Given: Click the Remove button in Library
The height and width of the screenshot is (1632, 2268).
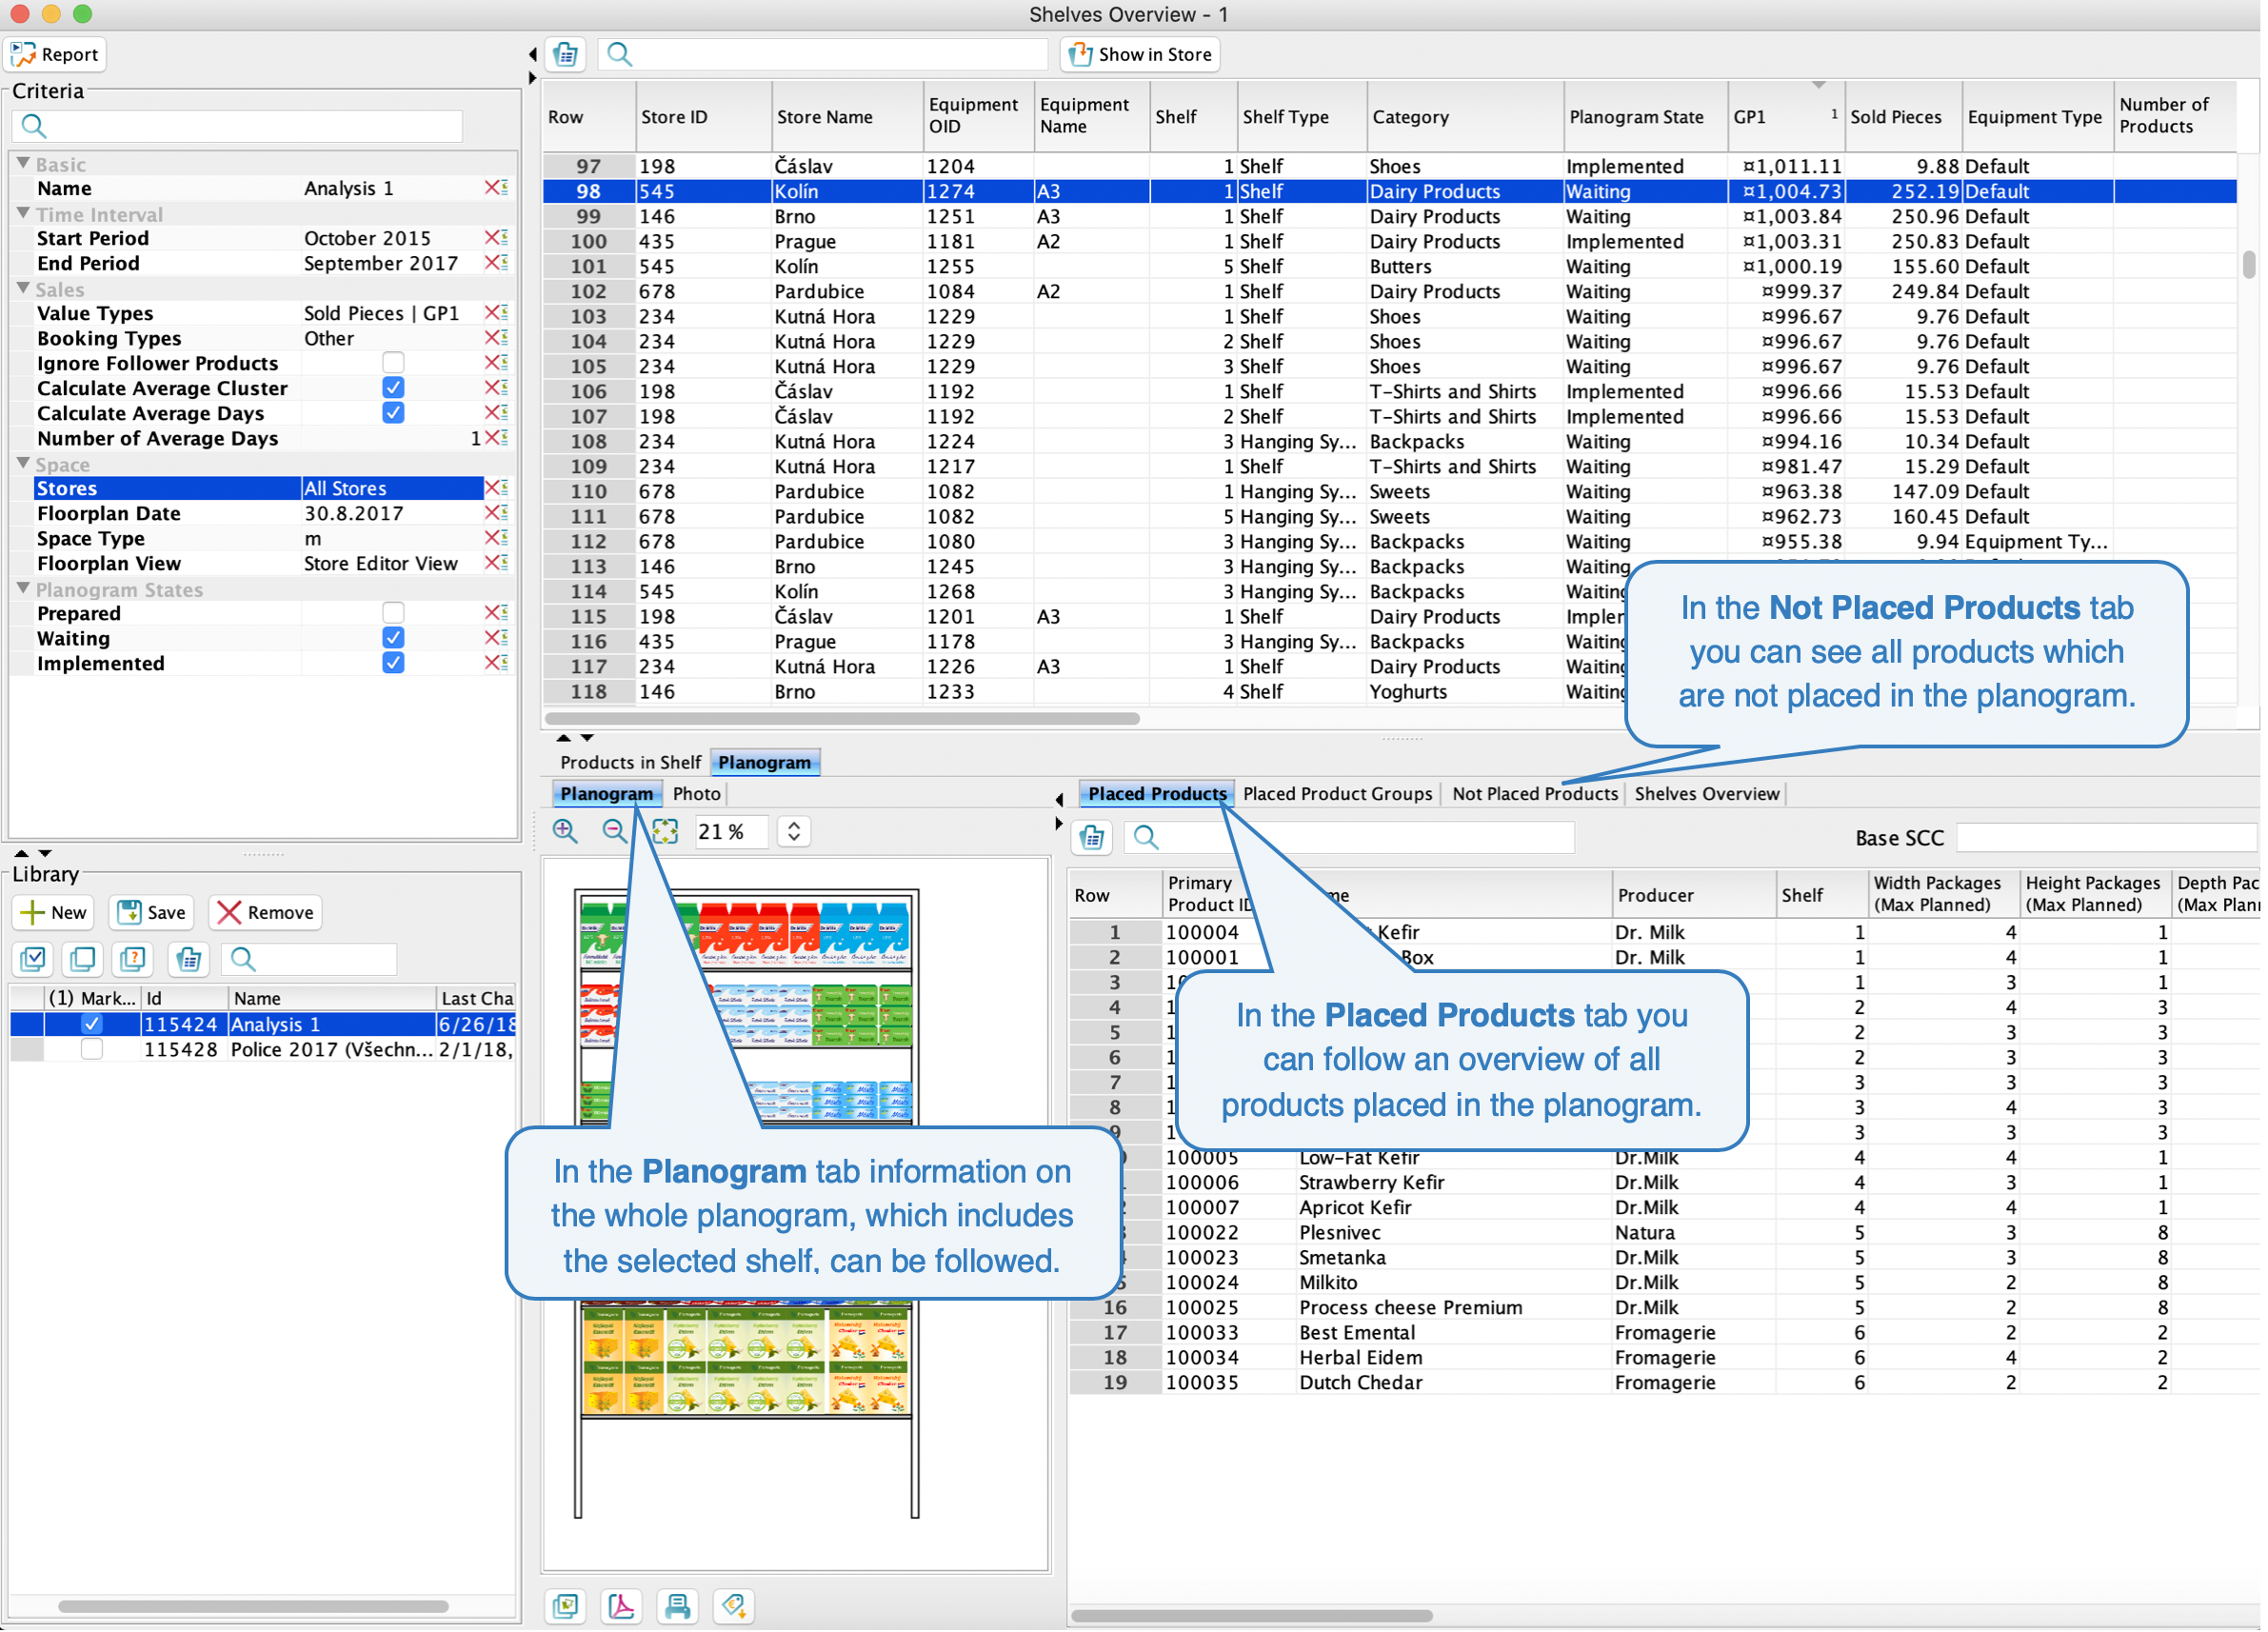Looking at the screenshot, I should [267, 914].
